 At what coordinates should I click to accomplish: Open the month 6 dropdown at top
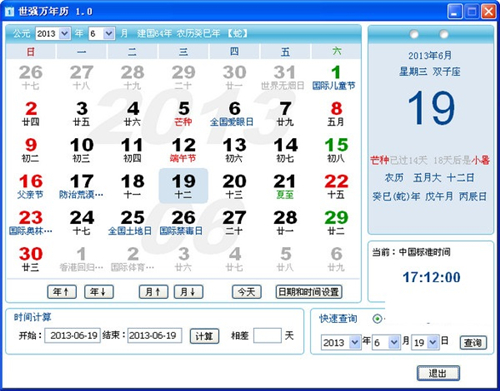(x=109, y=33)
